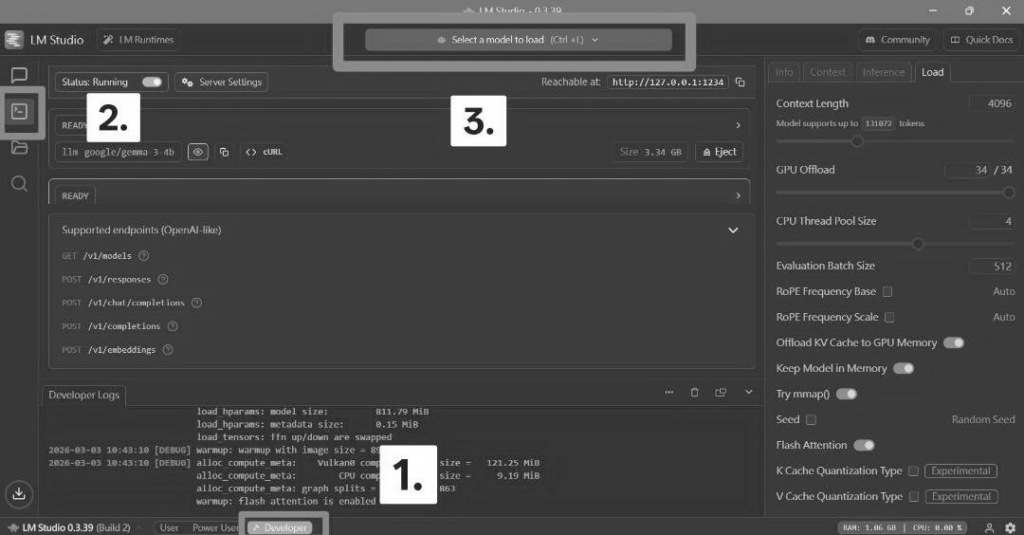Image resolution: width=1024 pixels, height=535 pixels.
Task: Edit the CPU Thread Pool Size field
Action: tap(991, 221)
